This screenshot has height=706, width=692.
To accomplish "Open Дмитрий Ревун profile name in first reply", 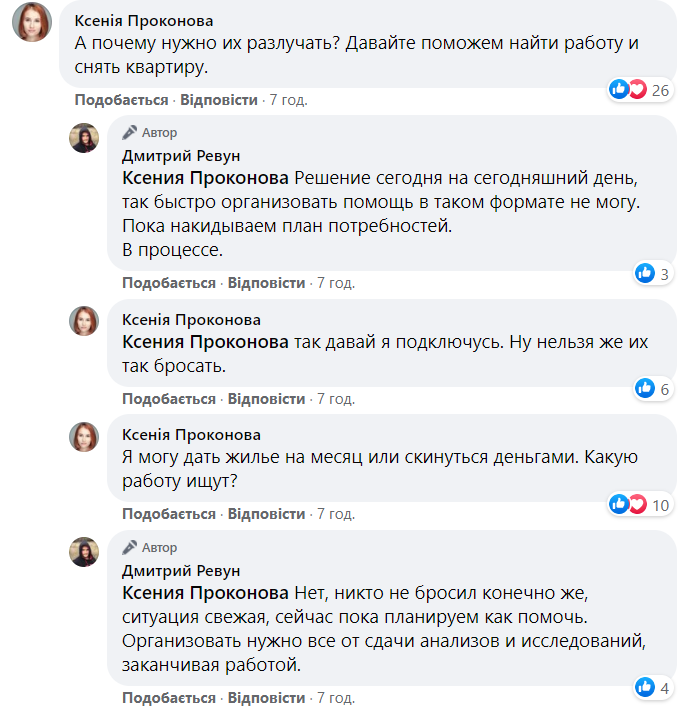I will [x=181, y=155].
